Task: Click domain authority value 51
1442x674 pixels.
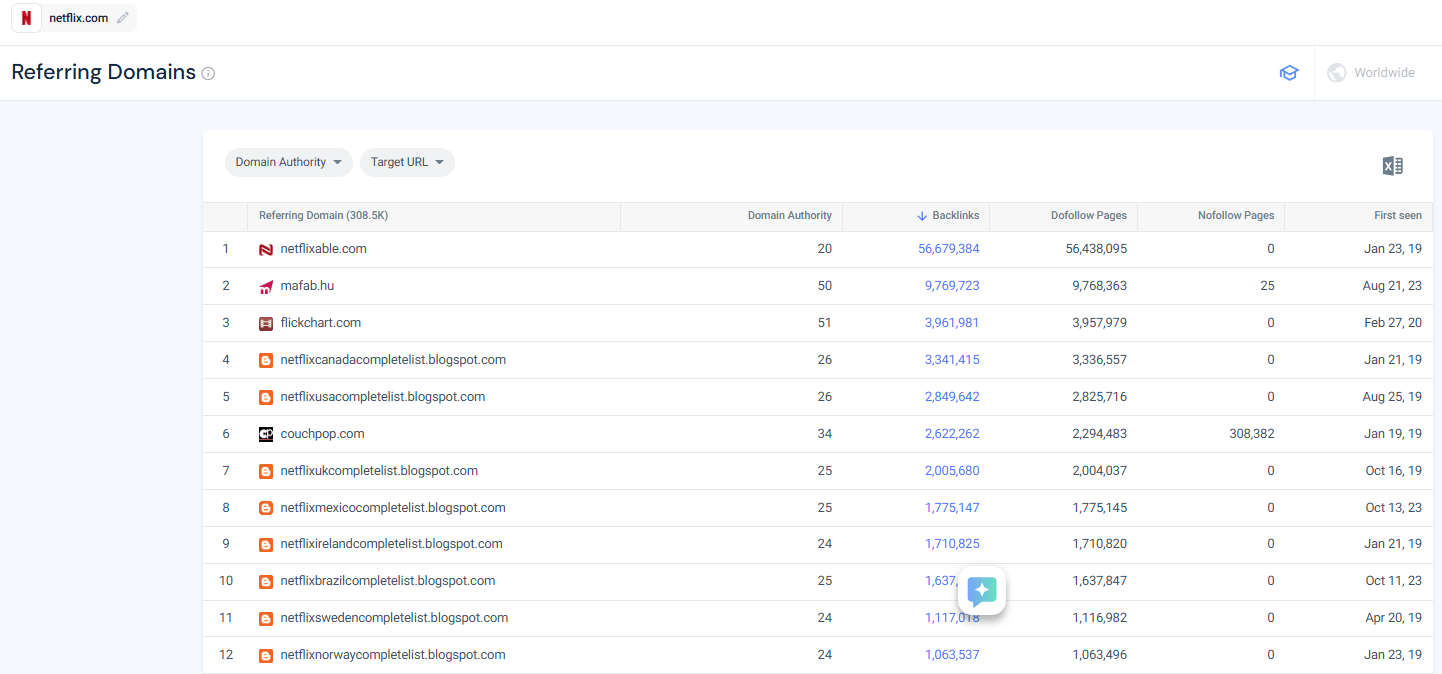Action: tap(824, 323)
